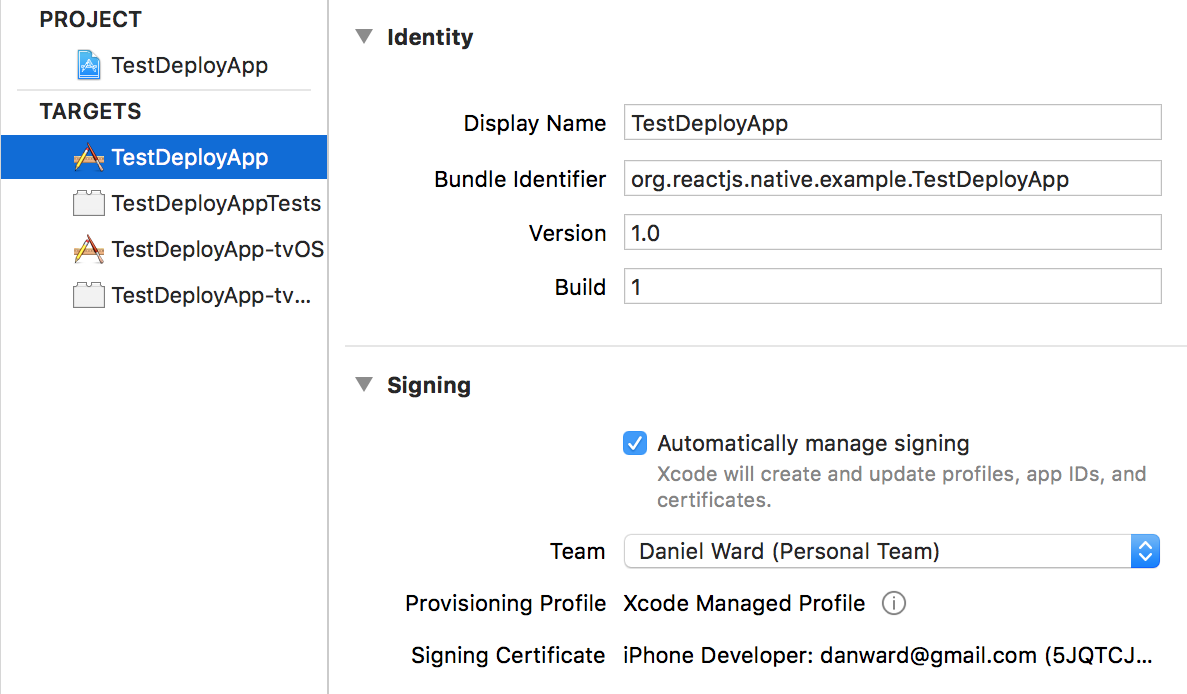Focus the Display Name text field
1187x694 pixels.
coord(892,123)
